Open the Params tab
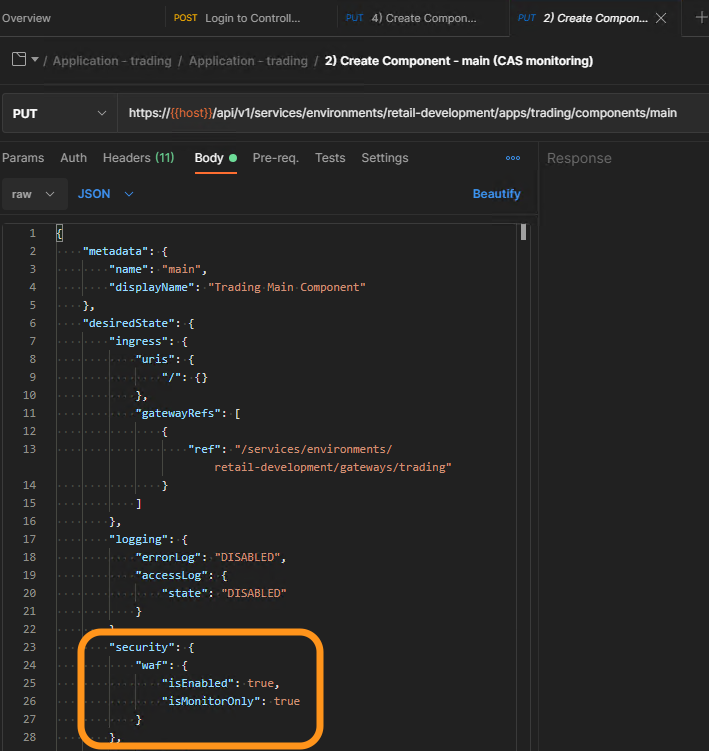The width and height of the screenshot is (709, 751). pyautogui.click(x=23, y=158)
